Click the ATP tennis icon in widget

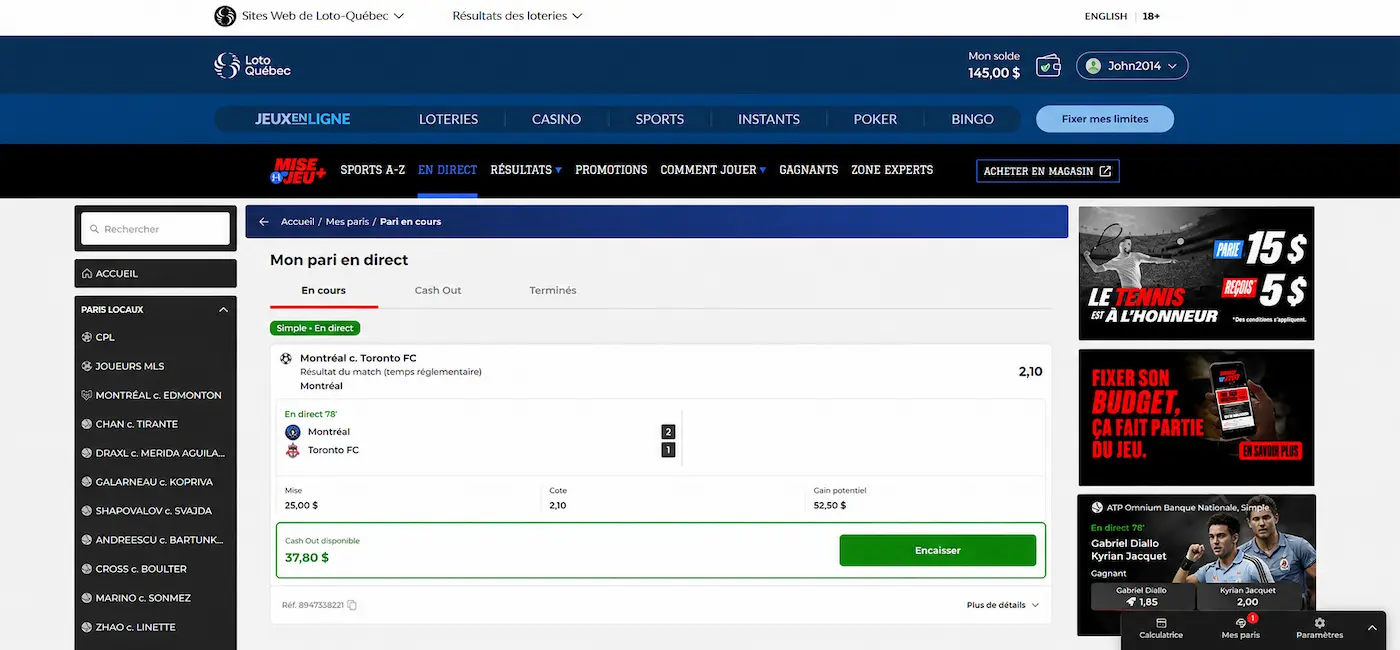coord(1097,508)
